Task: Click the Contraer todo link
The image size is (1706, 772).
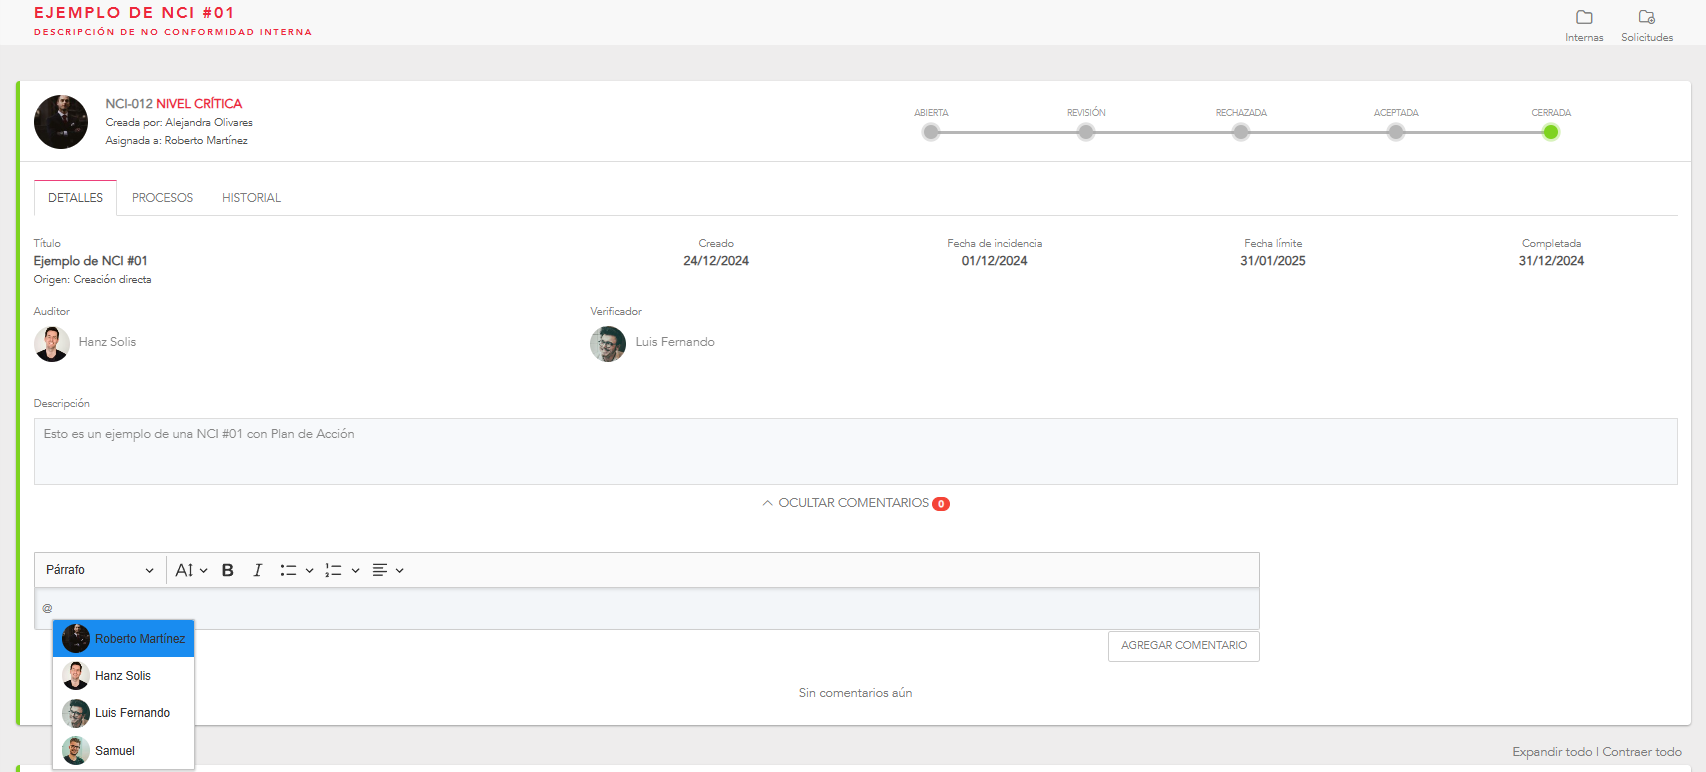Action: 1642,752
